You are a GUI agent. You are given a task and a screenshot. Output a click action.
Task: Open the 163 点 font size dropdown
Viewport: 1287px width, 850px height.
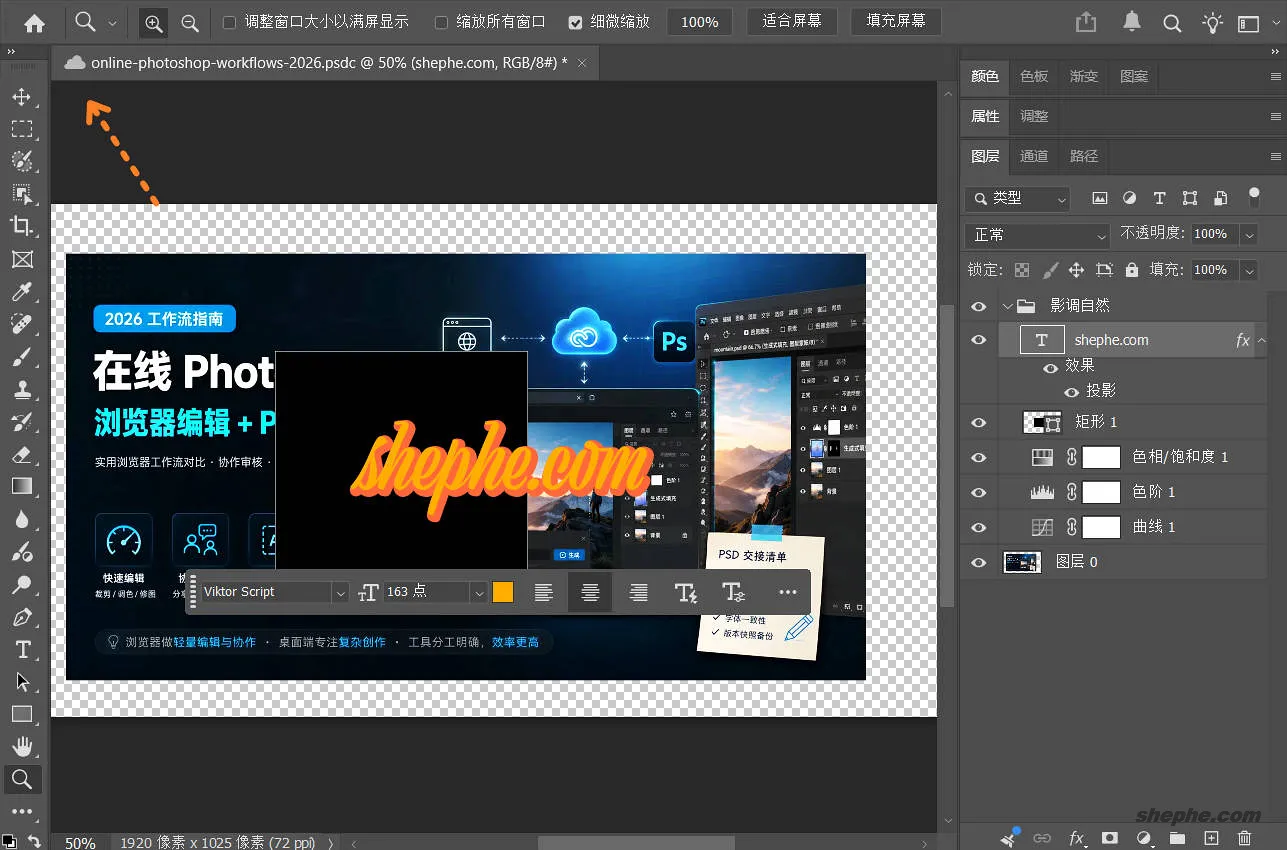coord(479,592)
